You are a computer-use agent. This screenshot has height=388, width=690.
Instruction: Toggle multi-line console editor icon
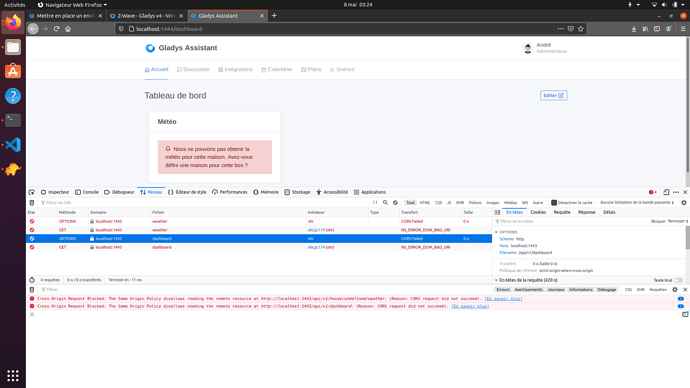(685, 315)
